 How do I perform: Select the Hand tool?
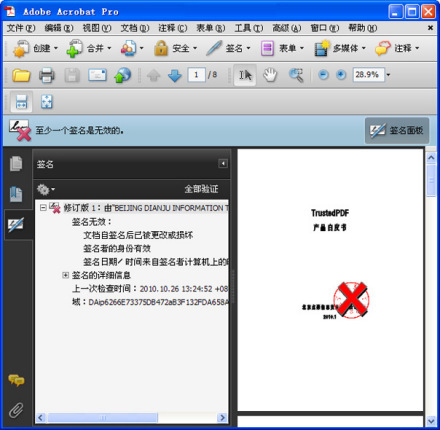point(270,75)
